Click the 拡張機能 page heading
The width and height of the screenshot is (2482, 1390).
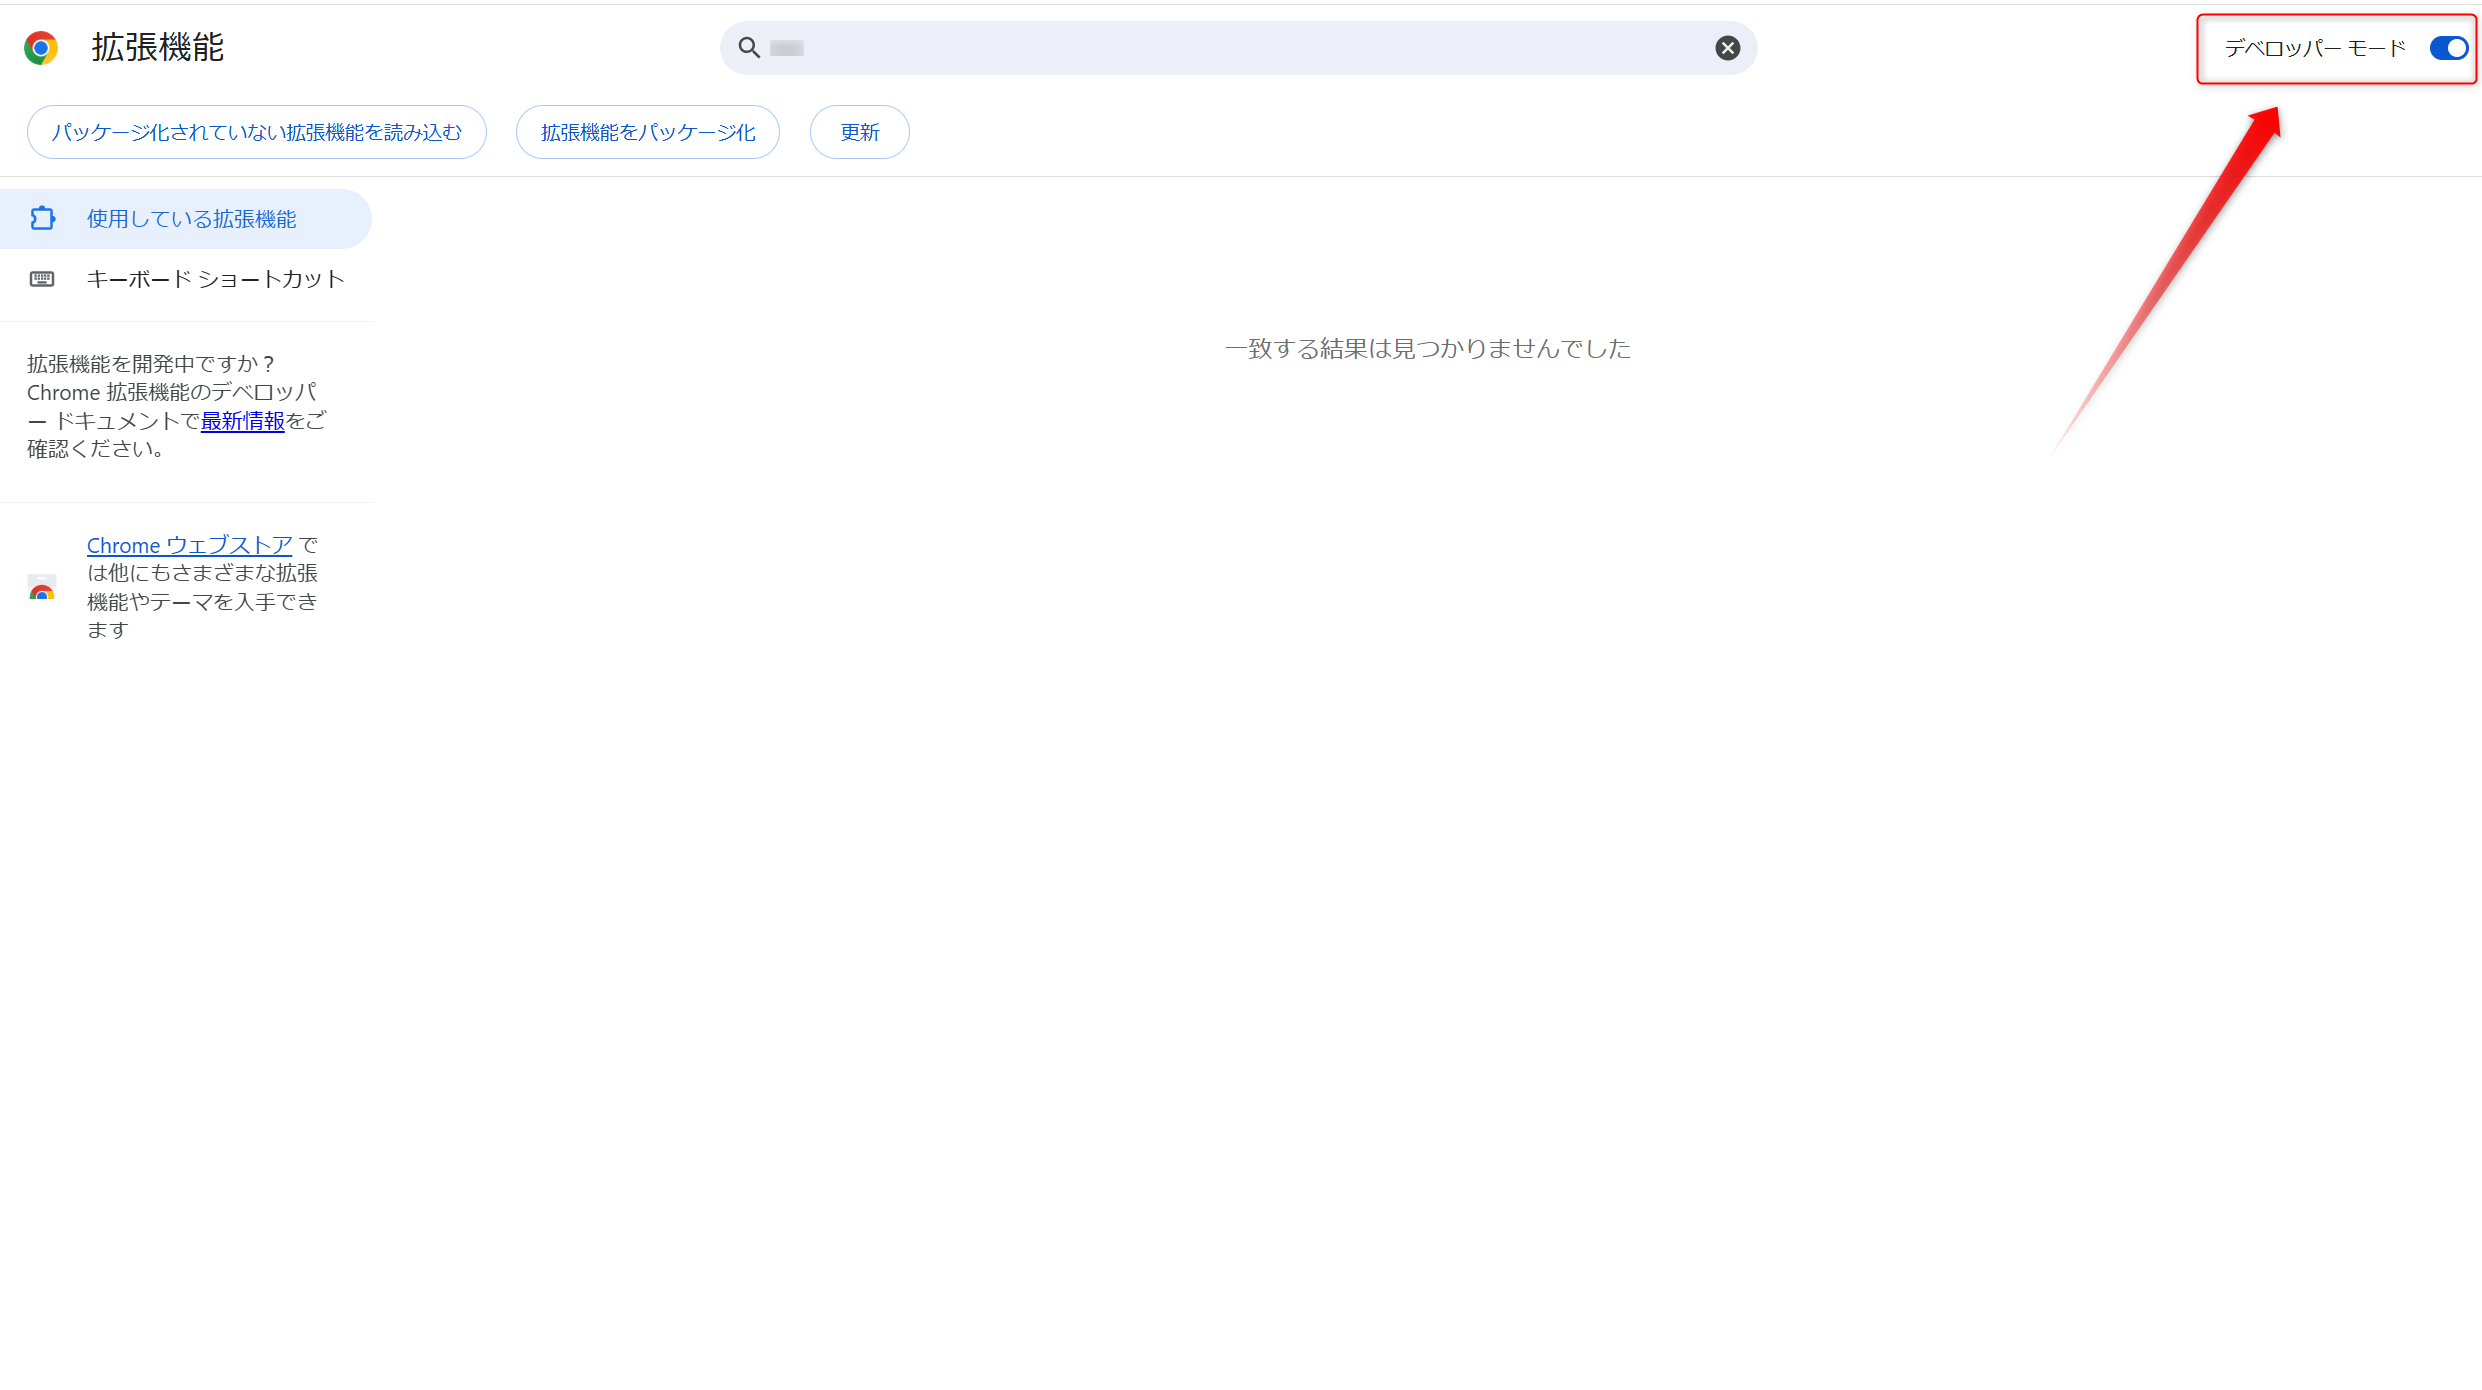tap(158, 48)
